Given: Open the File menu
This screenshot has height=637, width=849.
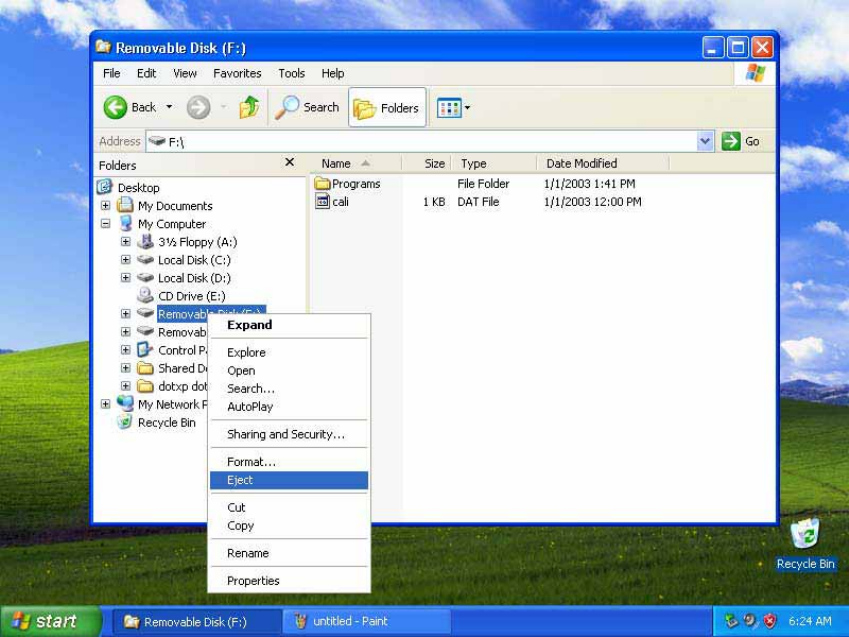Looking at the screenshot, I should [112, 73].
